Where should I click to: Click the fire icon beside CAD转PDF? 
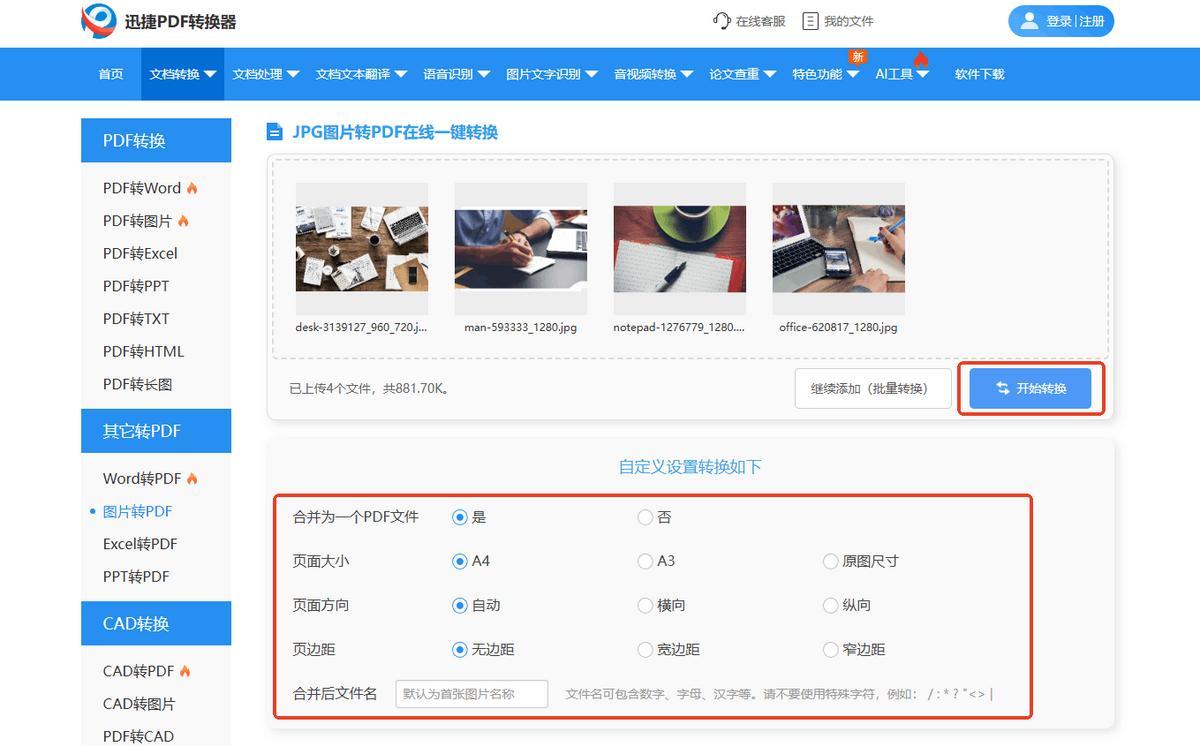click(x=185, y=671)
